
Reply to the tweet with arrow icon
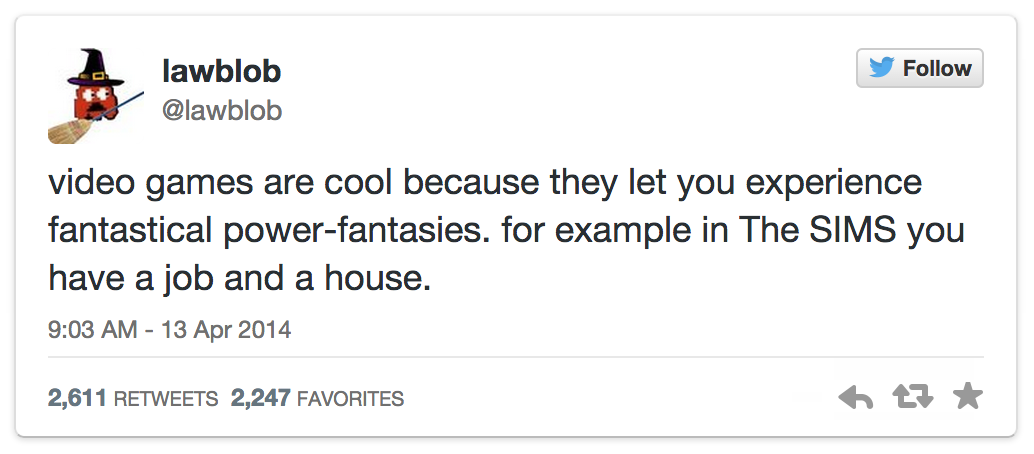pos(855,398)
